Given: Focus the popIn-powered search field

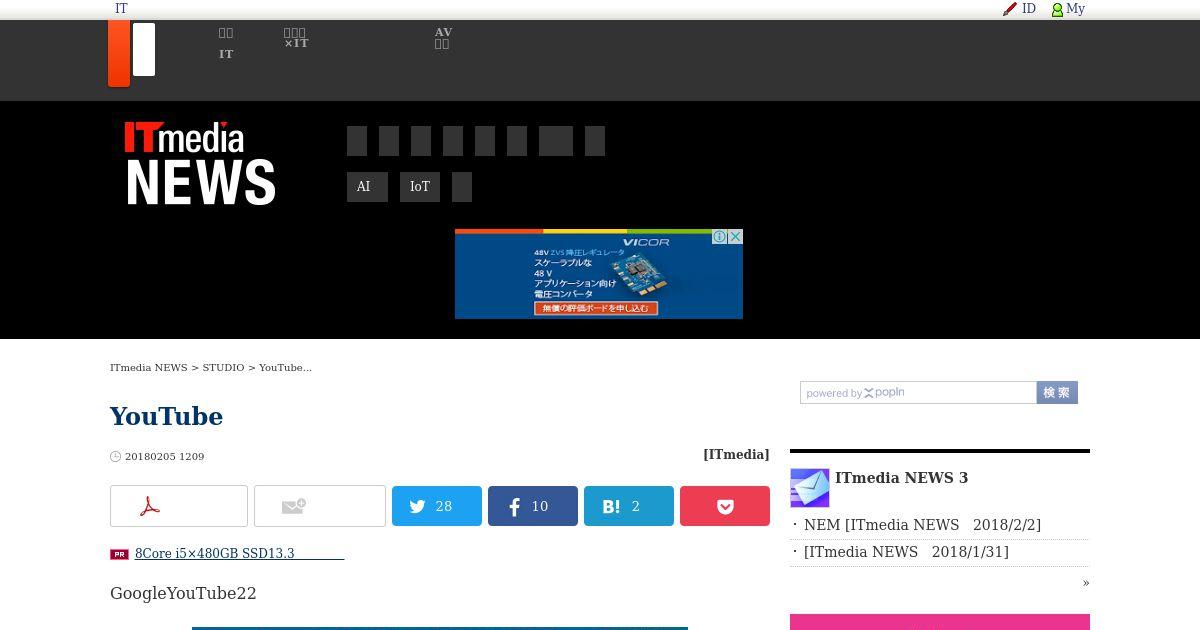Looking at the screenshot, I should pos(918,393).
